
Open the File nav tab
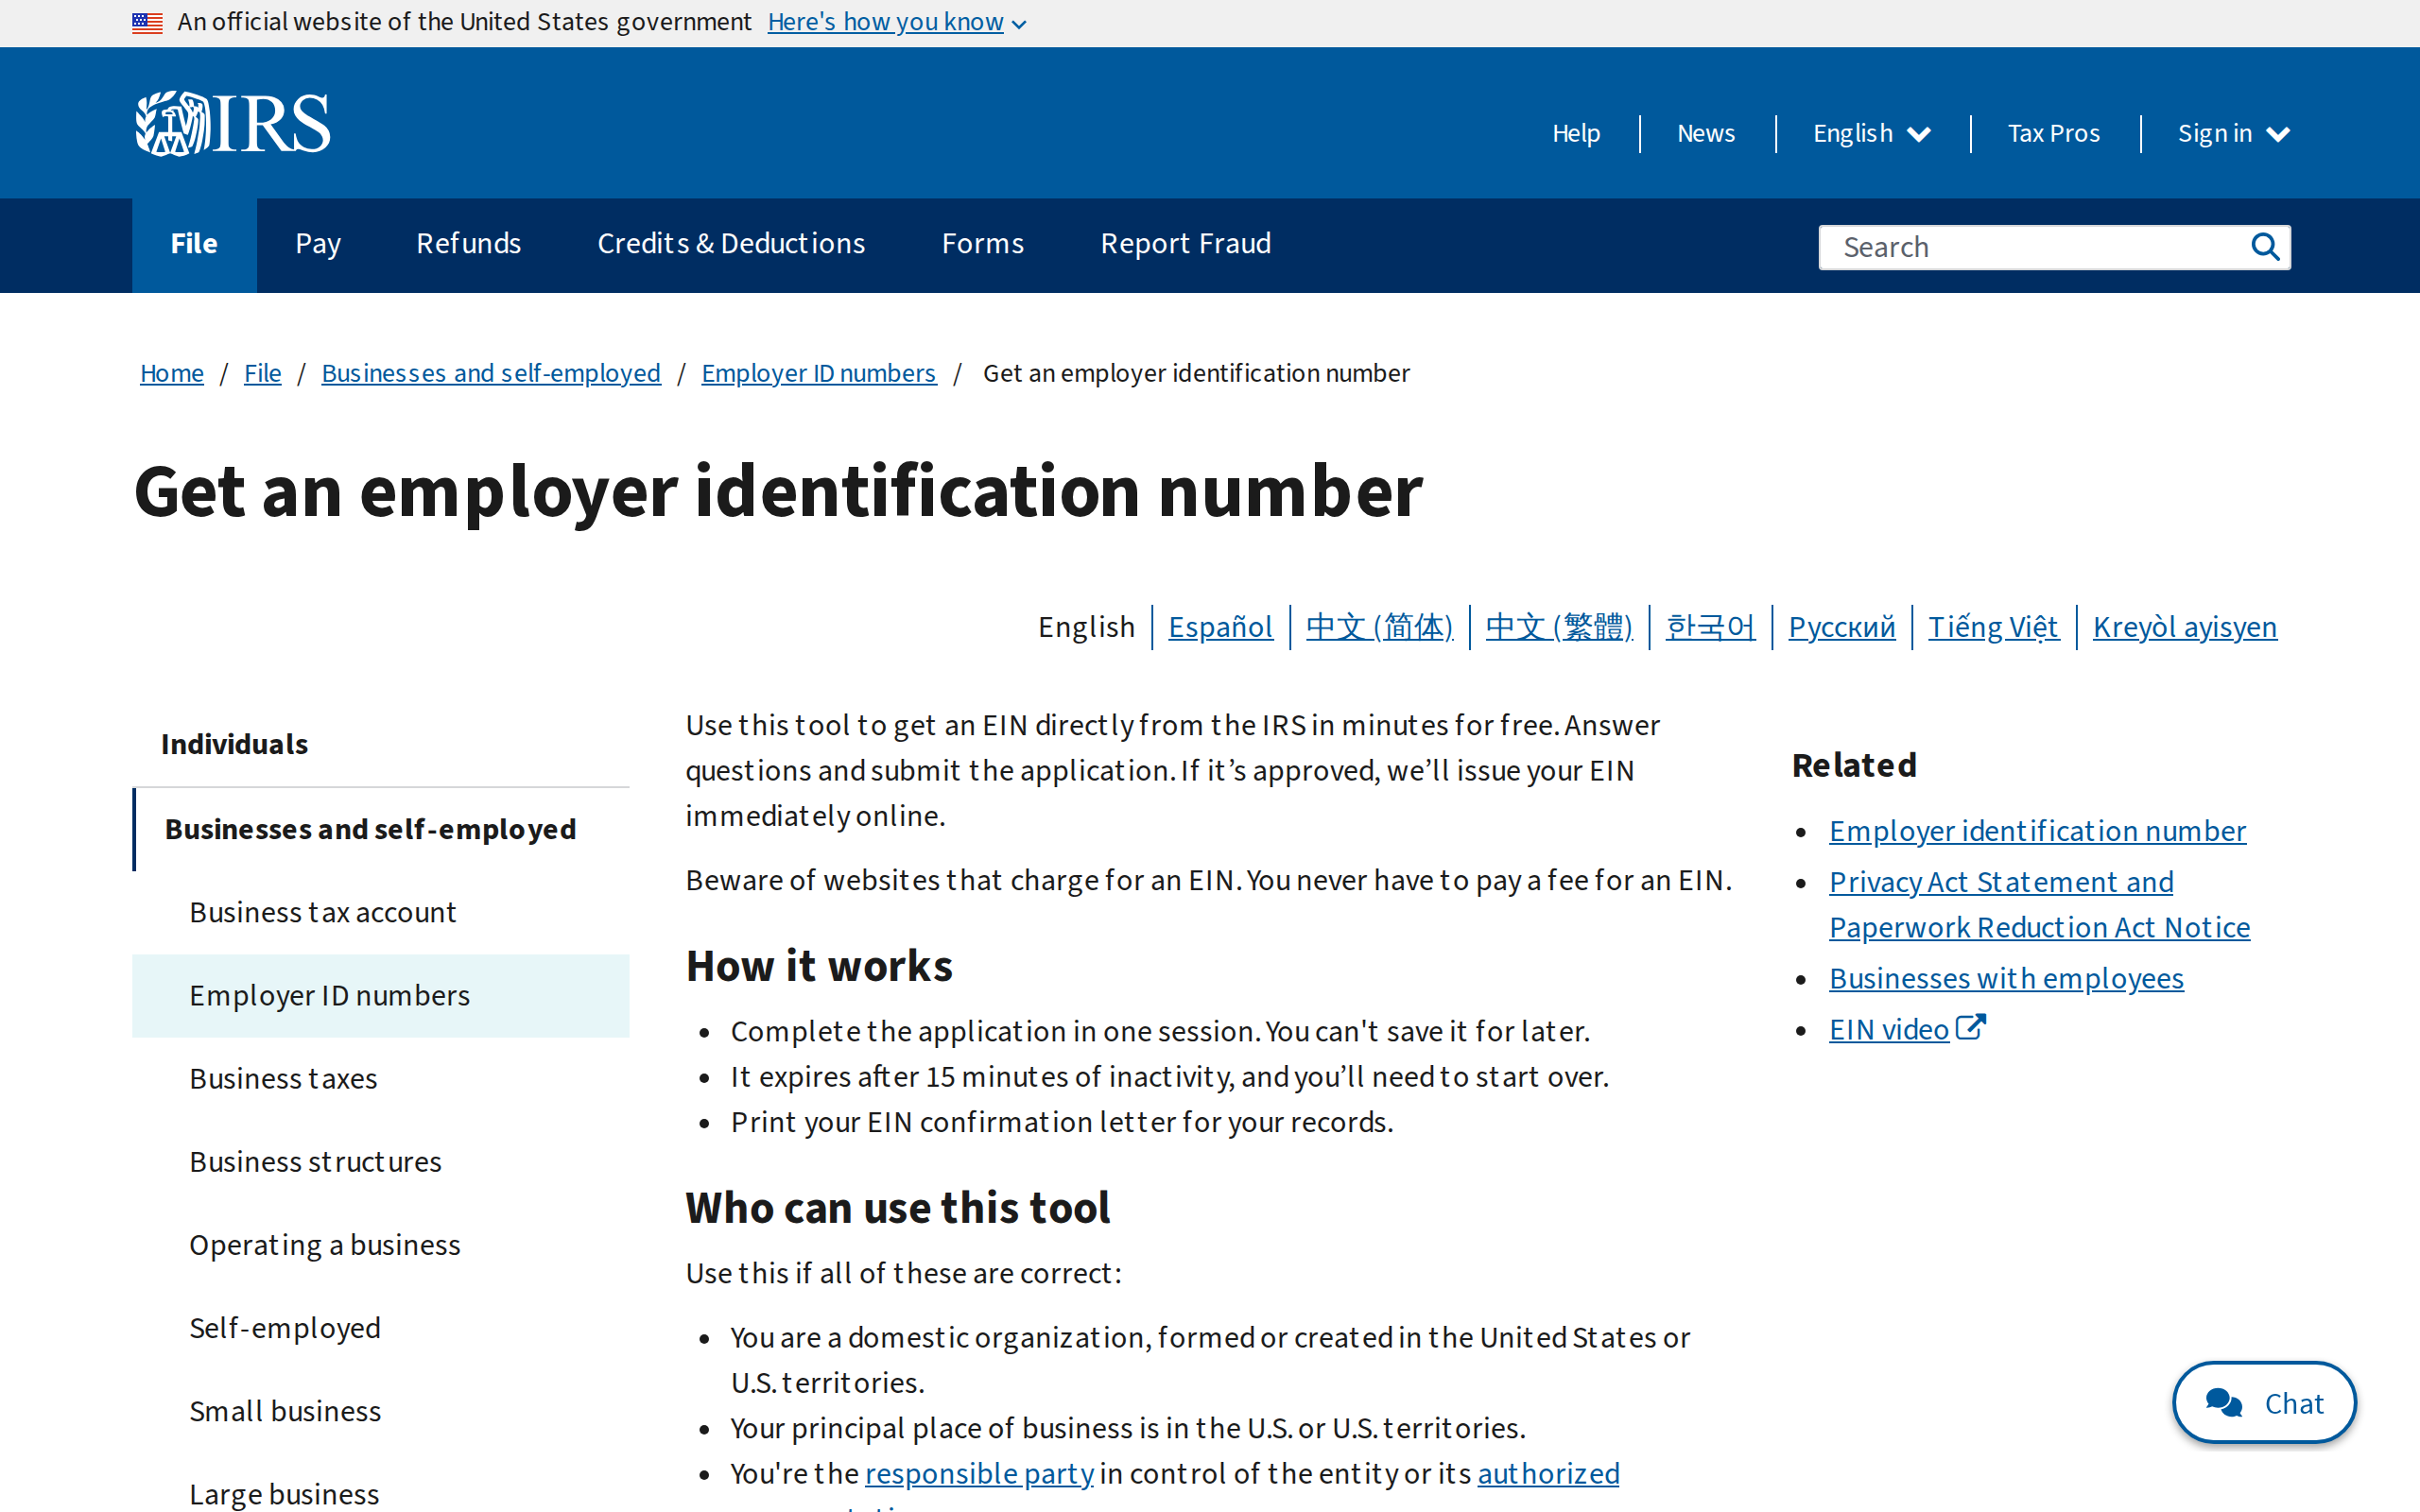(194, 244)
